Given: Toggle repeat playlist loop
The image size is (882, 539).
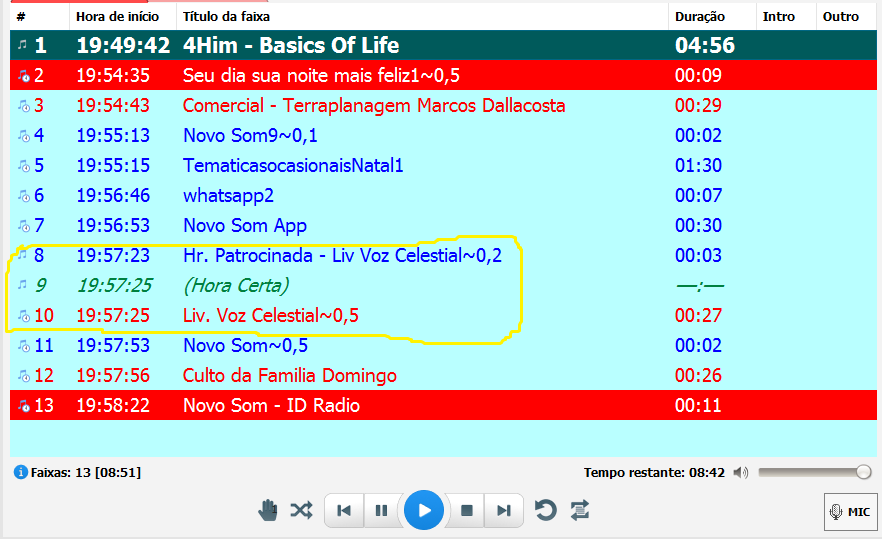Looking at the screenshot, I should coord(579,510).
